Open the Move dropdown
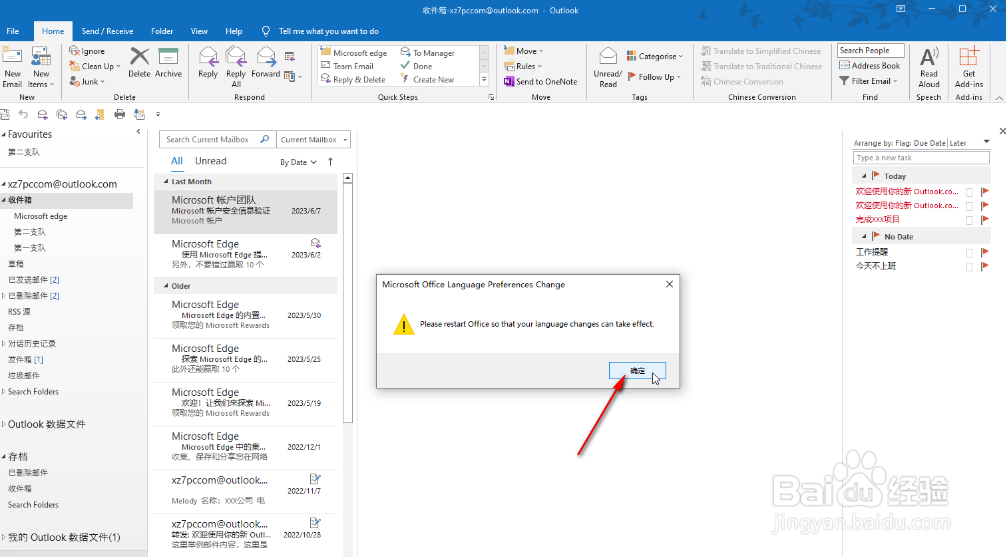This screenshot has width=1006, height=557. click(524, 51)
